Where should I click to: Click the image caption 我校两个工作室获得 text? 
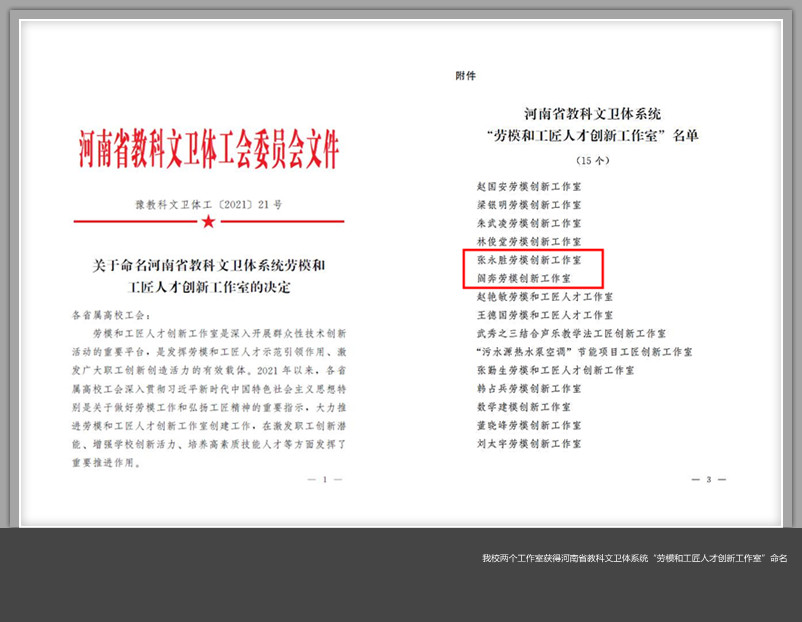(634, 558)
